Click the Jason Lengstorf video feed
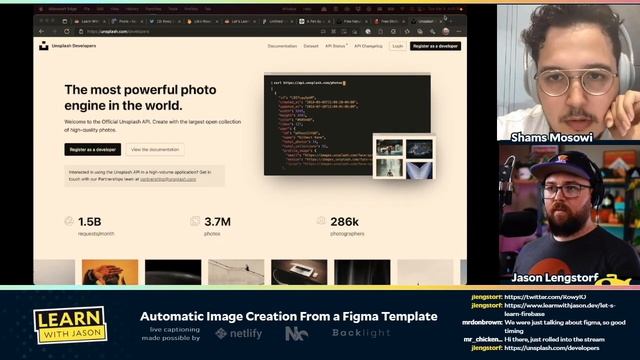640x360 pixels. click(569, 214)
